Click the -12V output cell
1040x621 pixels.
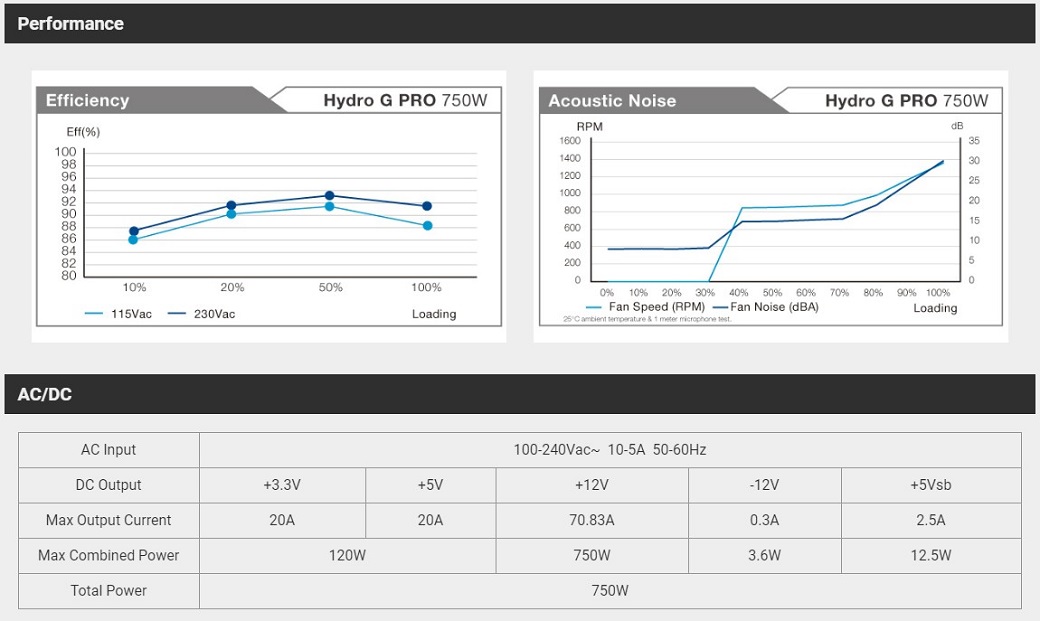(x=765, y=485)
